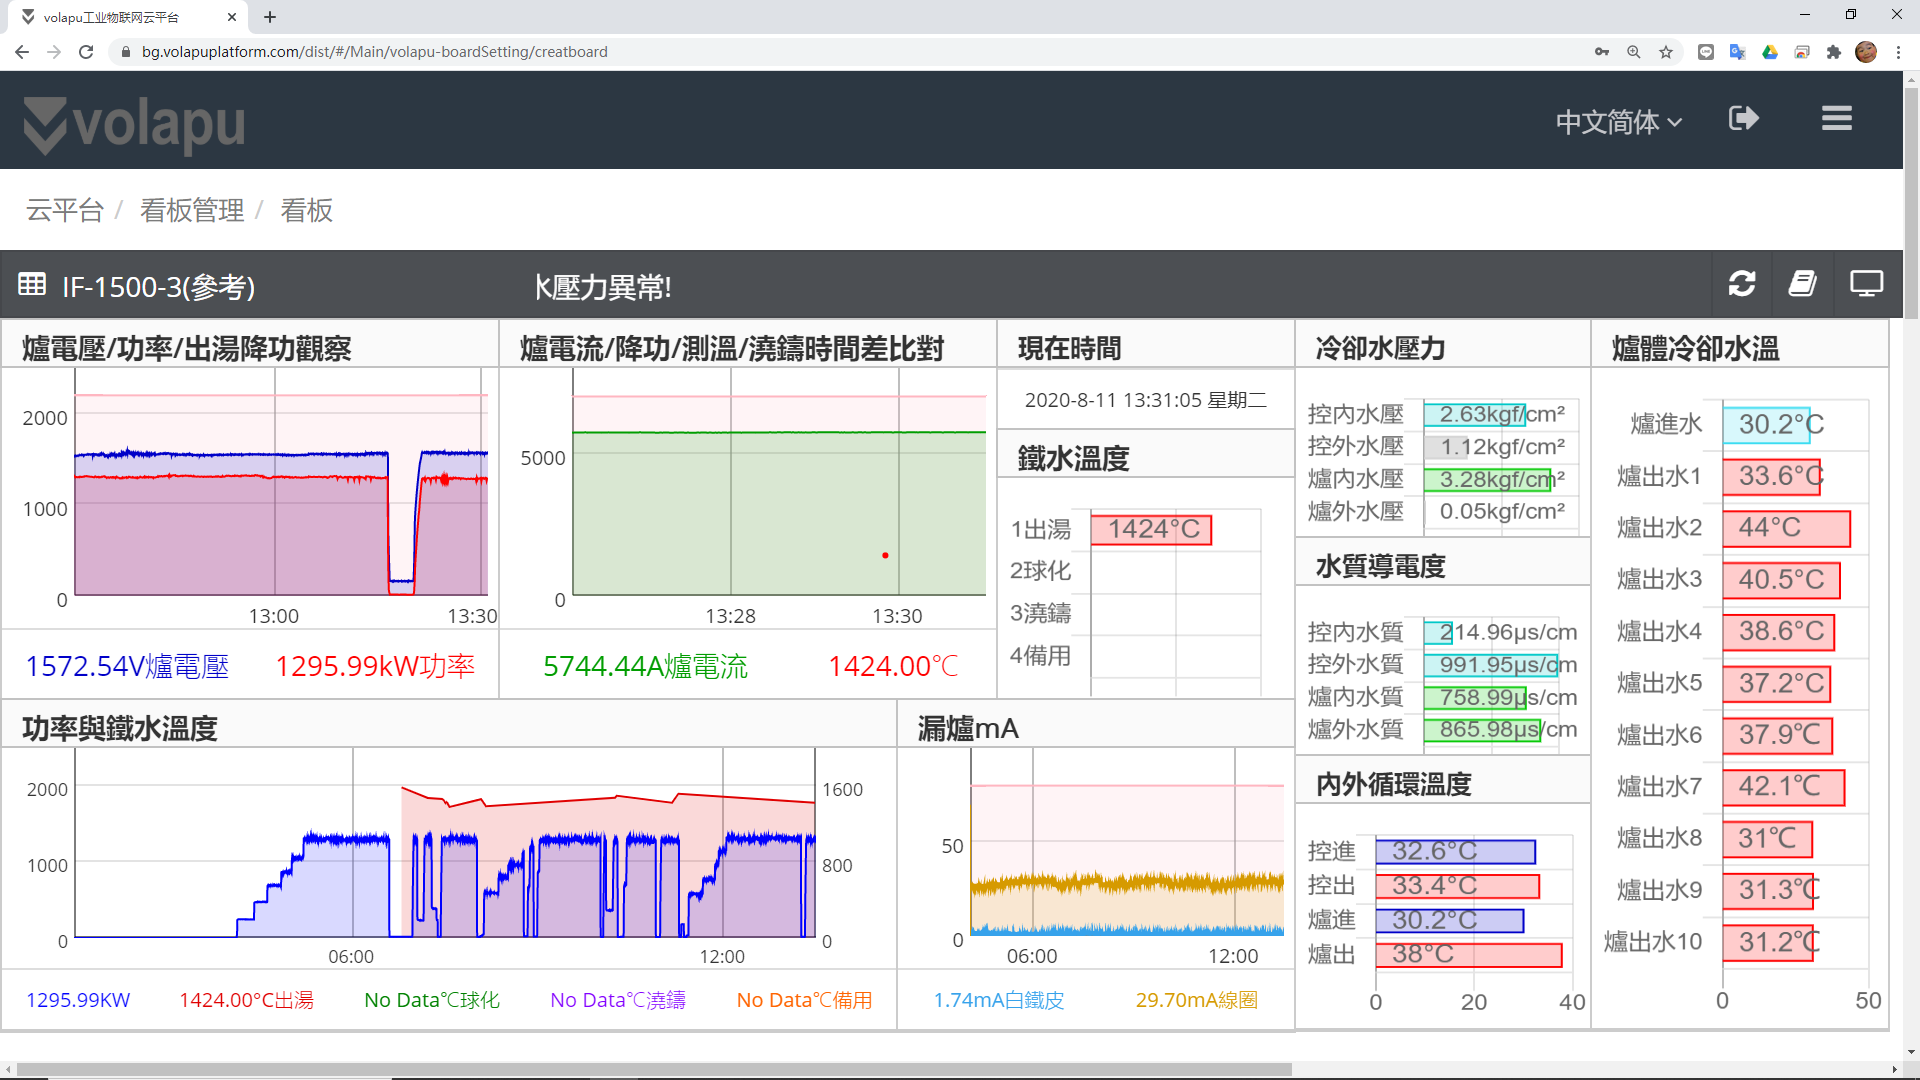
Task: Click the address bar URL
Action: (374, 52)
